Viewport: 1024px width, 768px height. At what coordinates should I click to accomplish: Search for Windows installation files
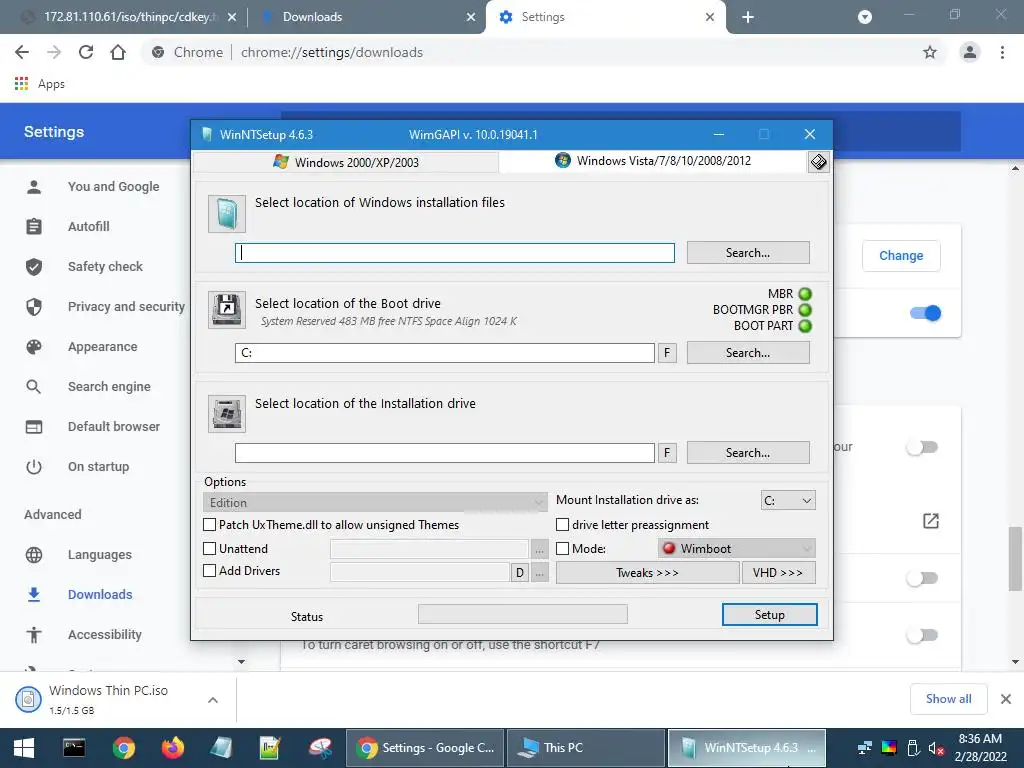click(748, 253)
